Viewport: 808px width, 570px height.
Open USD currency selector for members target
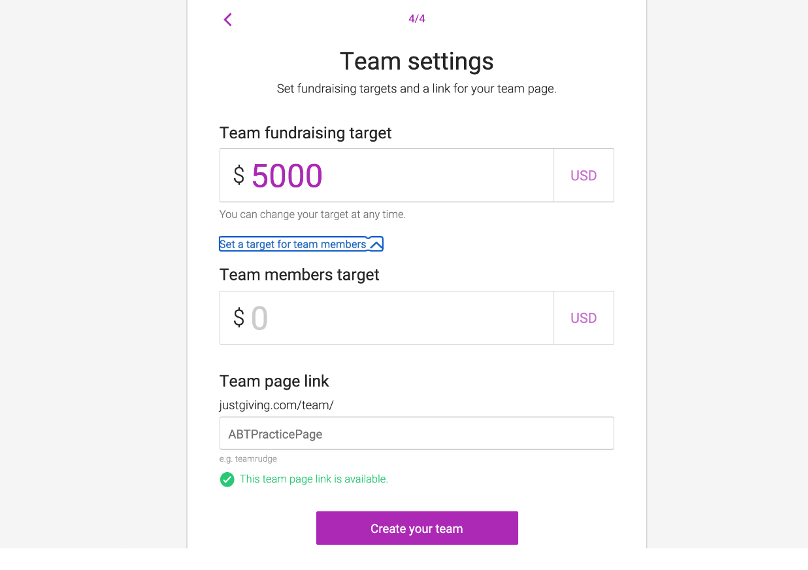point(583,318)
